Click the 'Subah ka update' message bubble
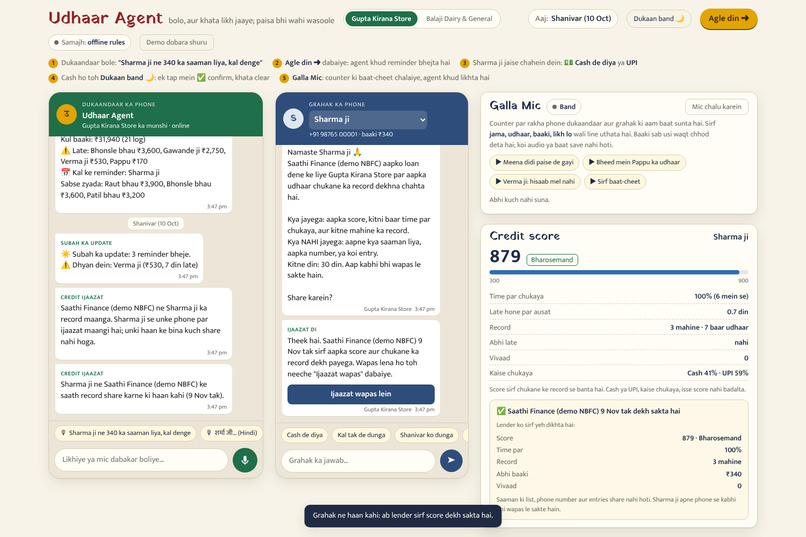The height and width of the screenshot is (537, 806). click(x=129, y=258)
